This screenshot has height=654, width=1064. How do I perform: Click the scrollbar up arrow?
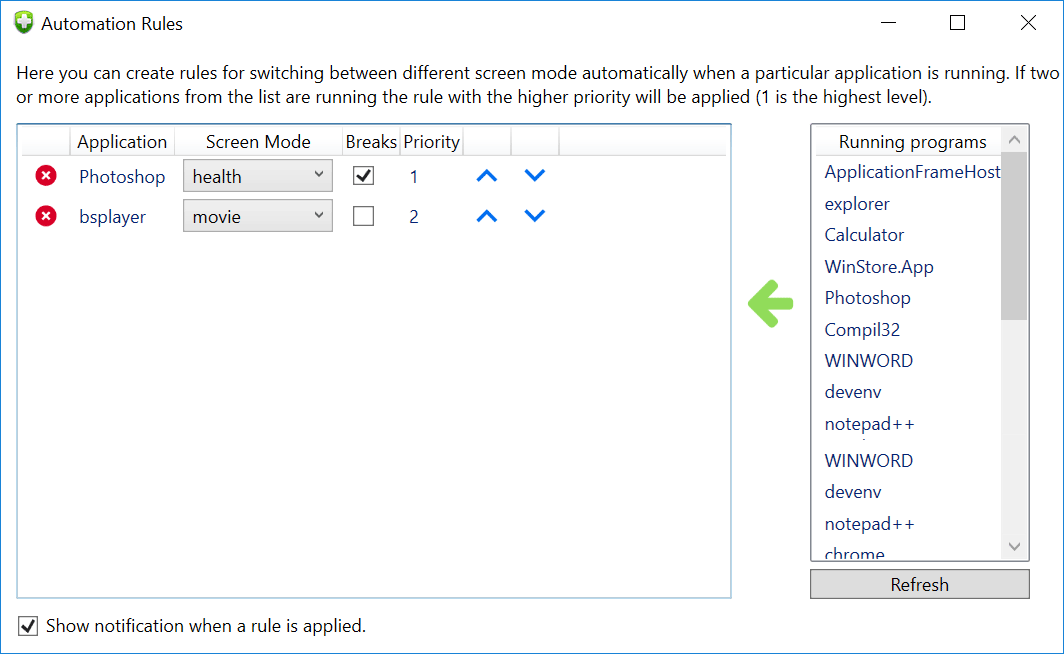click(x=1014, y=139)
